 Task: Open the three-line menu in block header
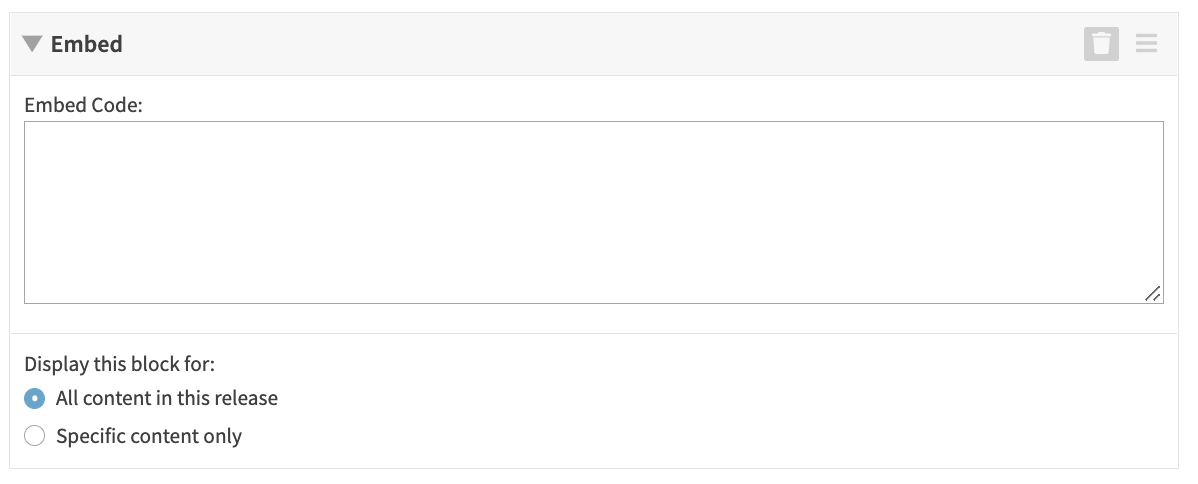point(1146,44)
